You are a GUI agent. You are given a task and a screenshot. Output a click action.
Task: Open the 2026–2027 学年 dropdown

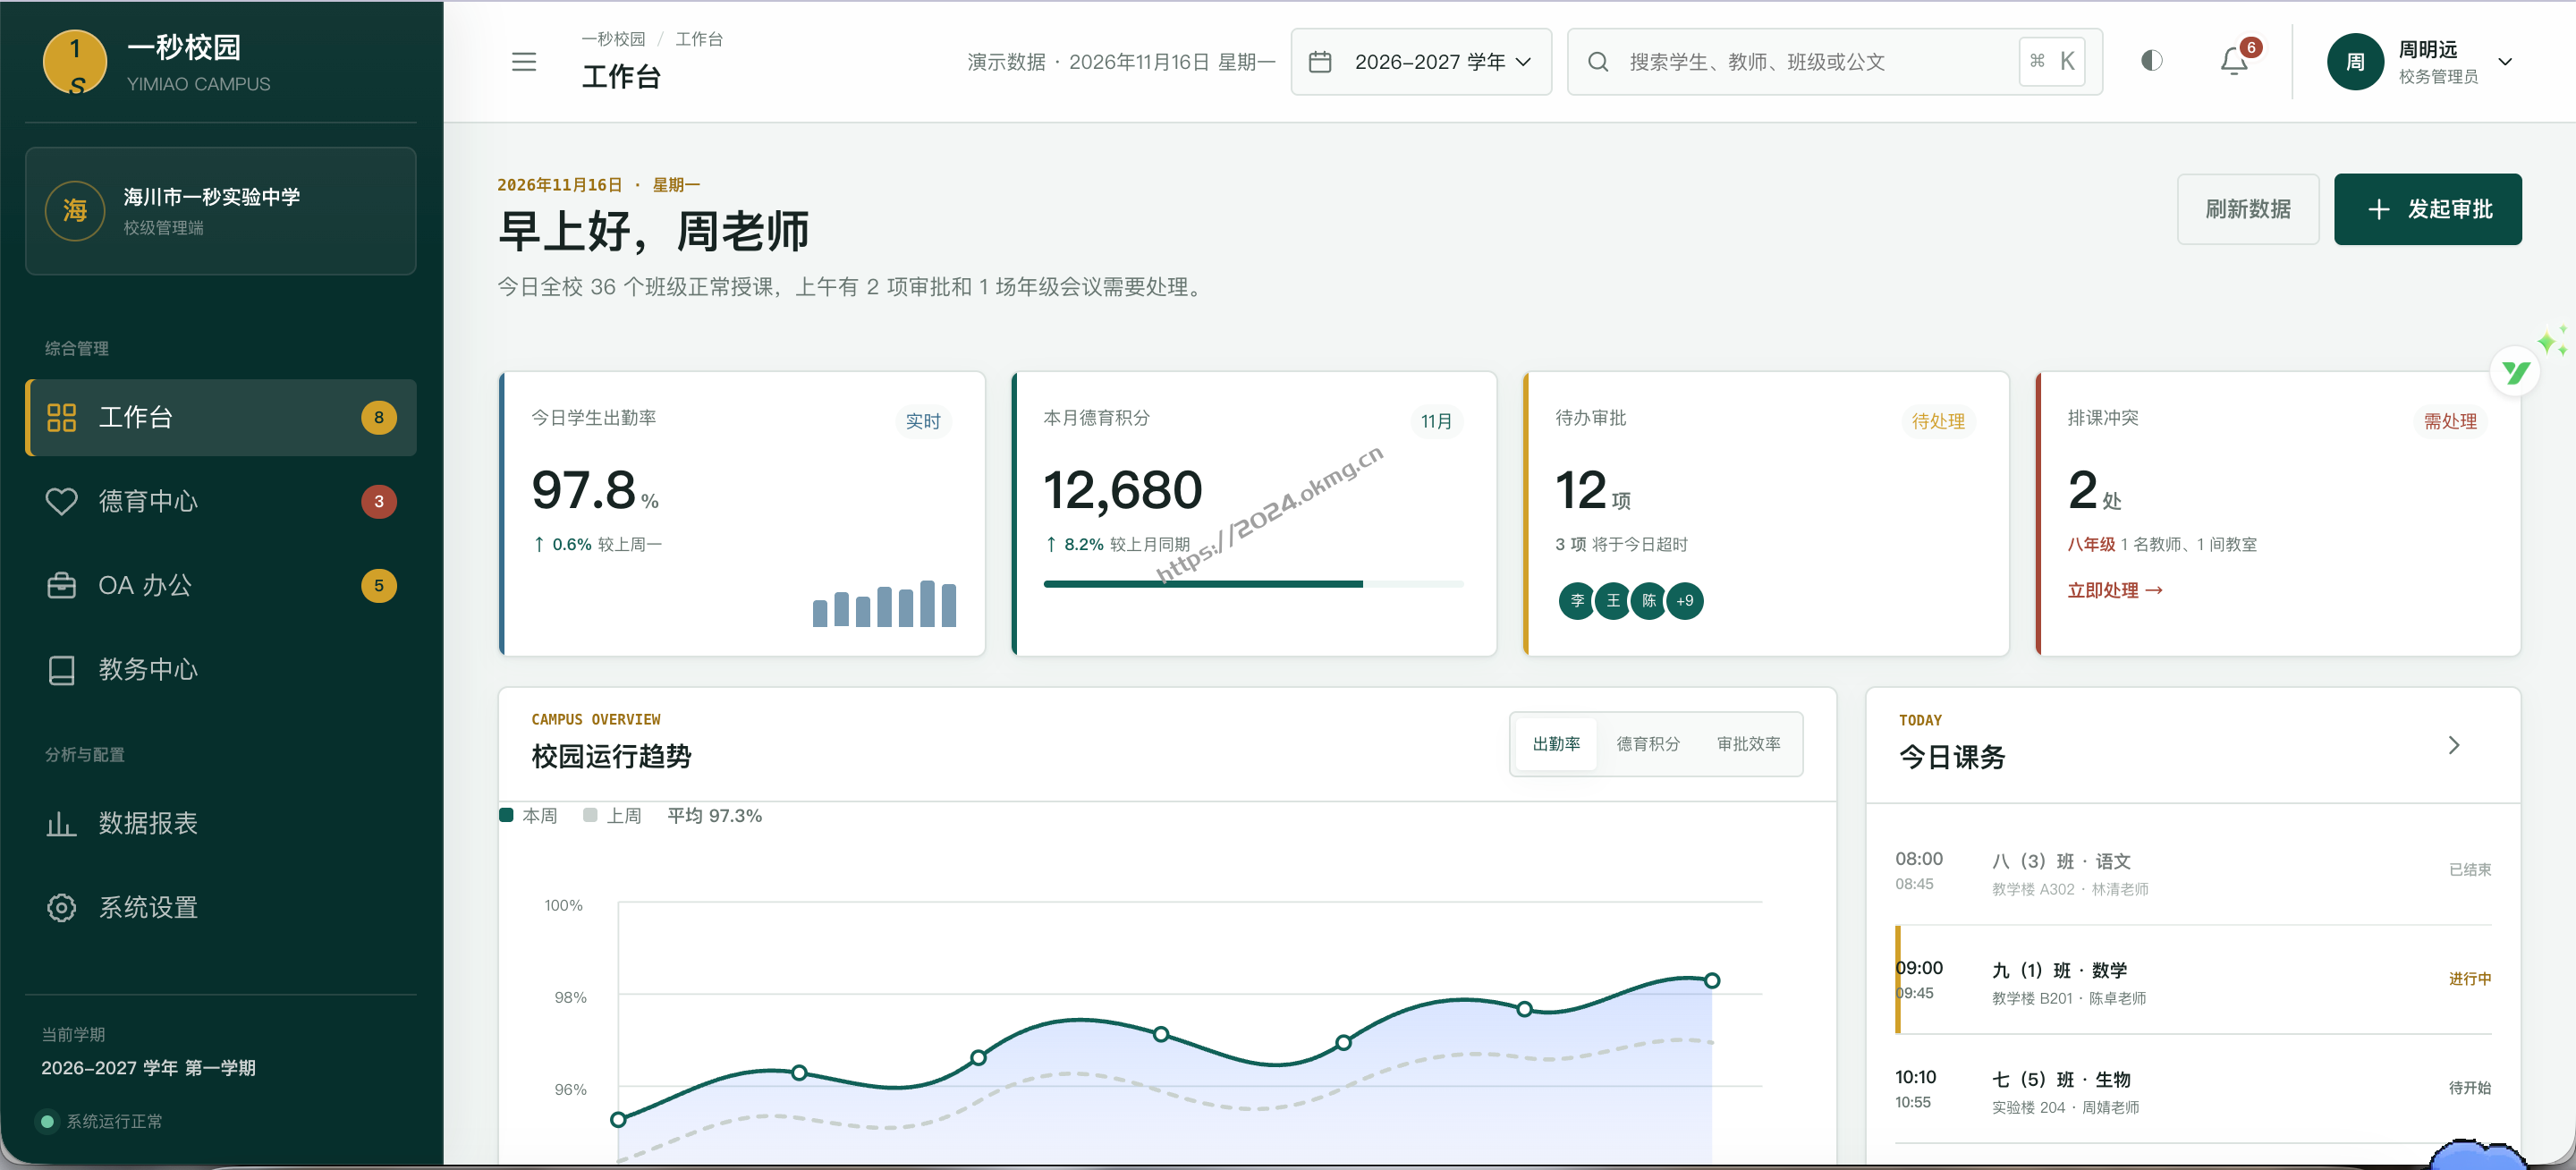[1421, 62]
